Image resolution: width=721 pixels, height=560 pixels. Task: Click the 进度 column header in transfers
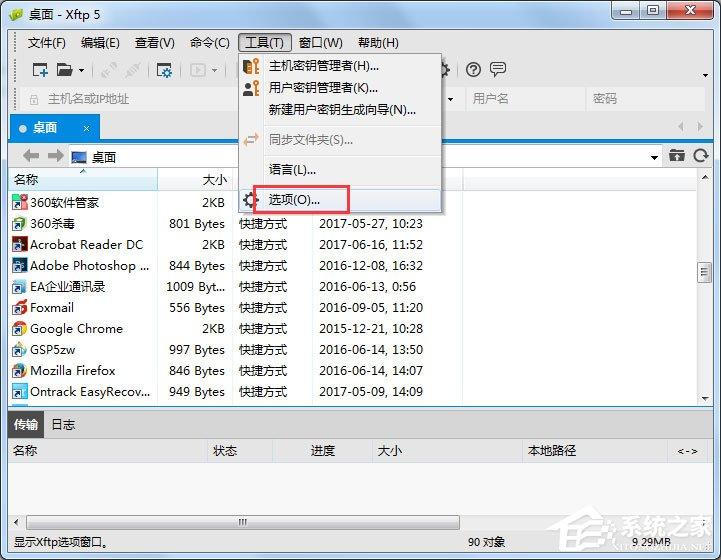322,451
